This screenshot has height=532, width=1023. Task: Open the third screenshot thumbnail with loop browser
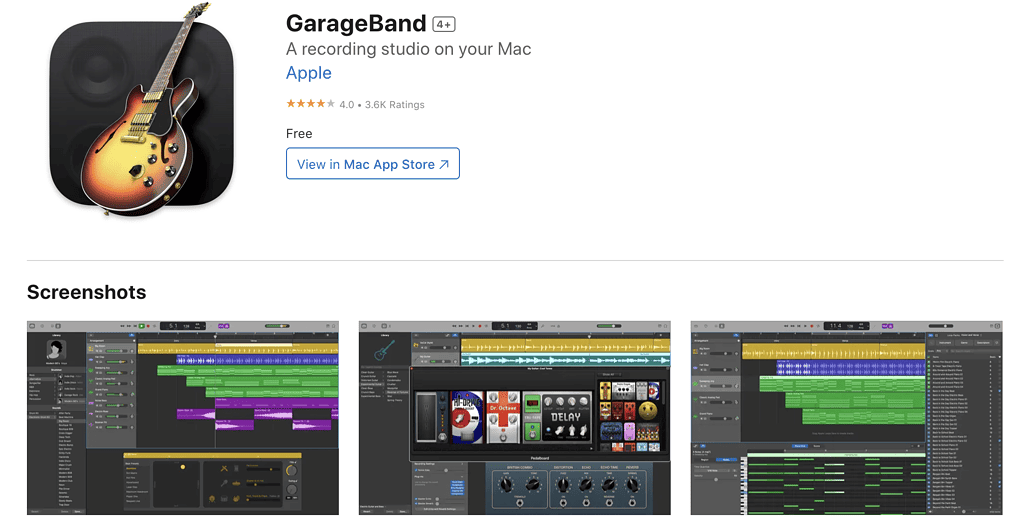846,418
